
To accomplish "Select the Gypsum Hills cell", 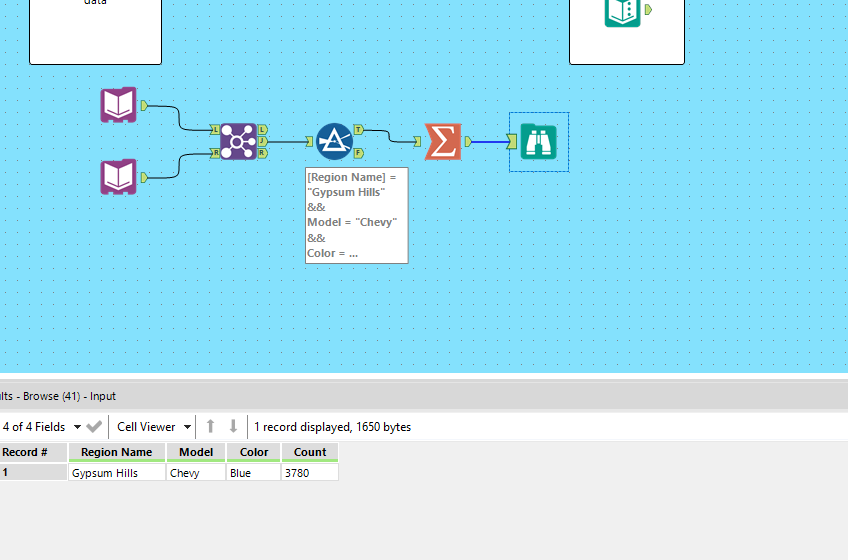I will (117, 472).
